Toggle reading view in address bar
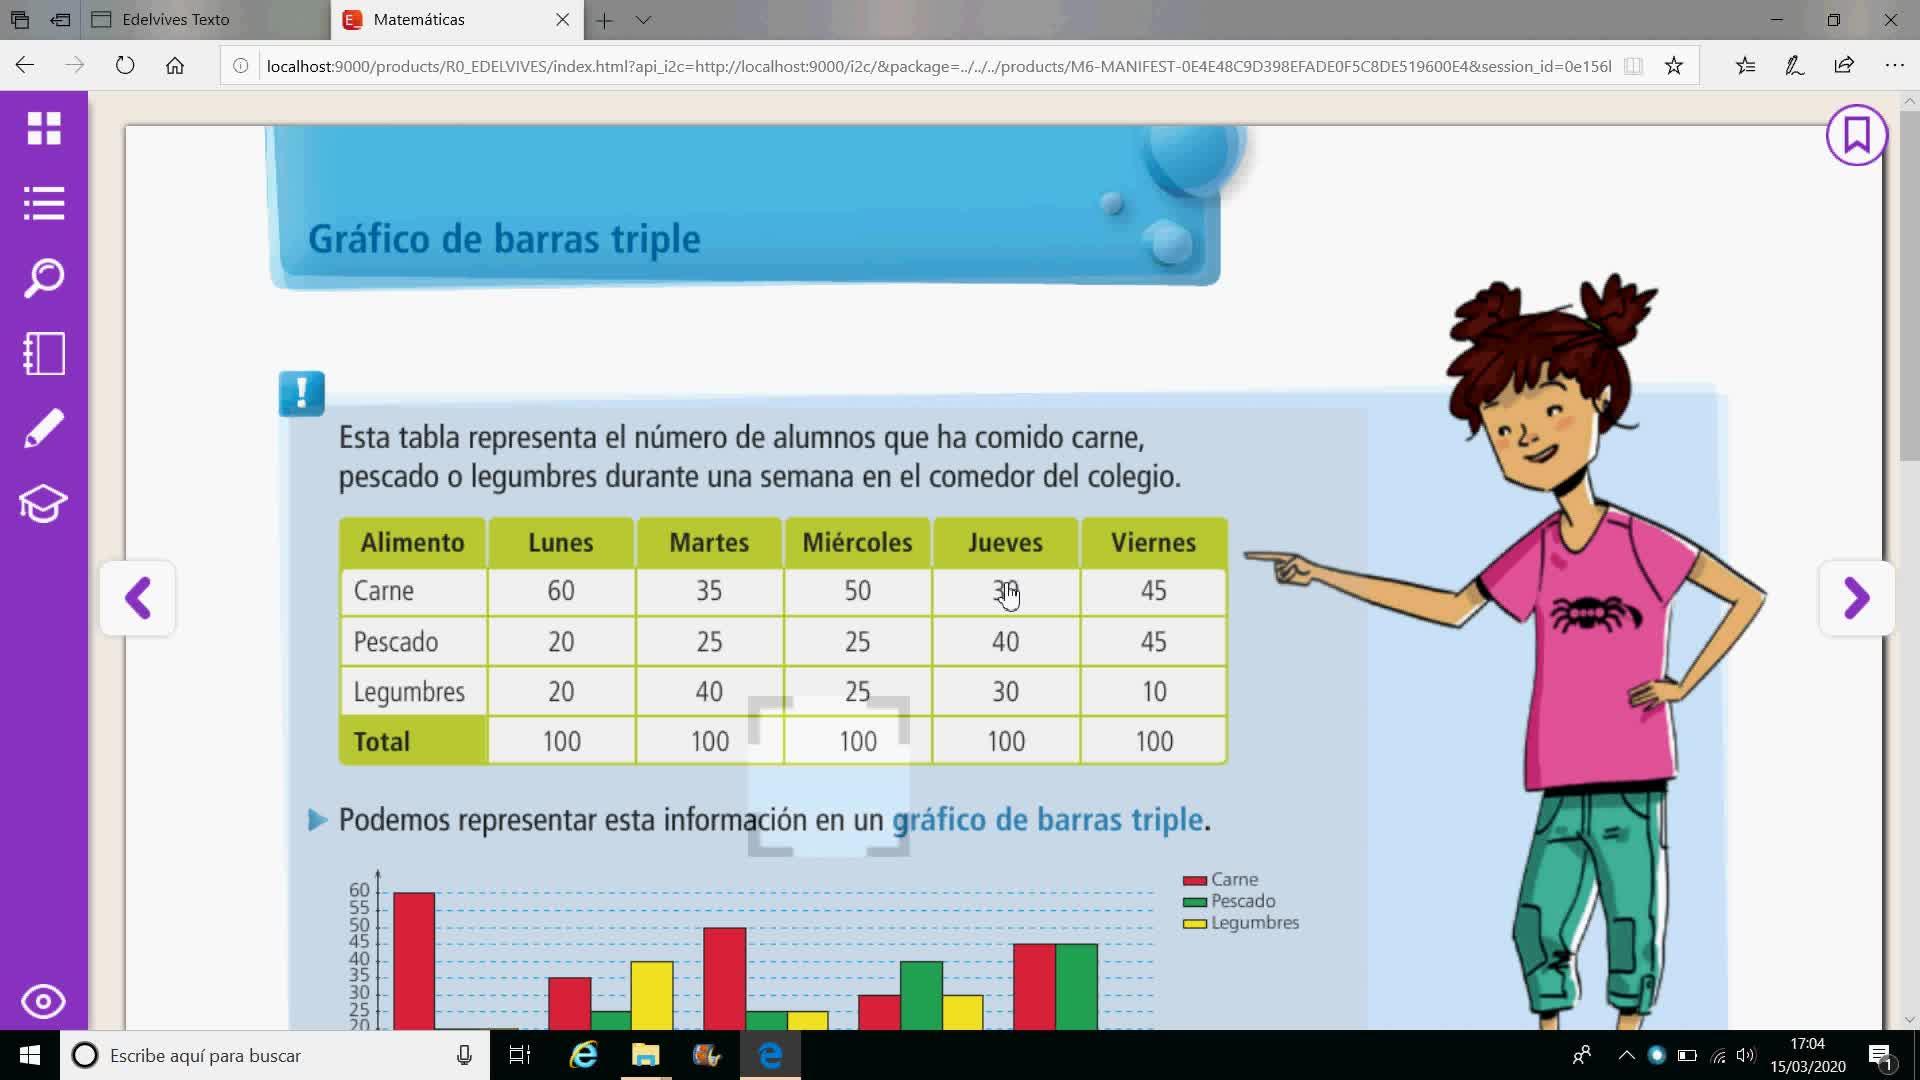Screen dimensions: 1920x1080 coord(1633,66)
